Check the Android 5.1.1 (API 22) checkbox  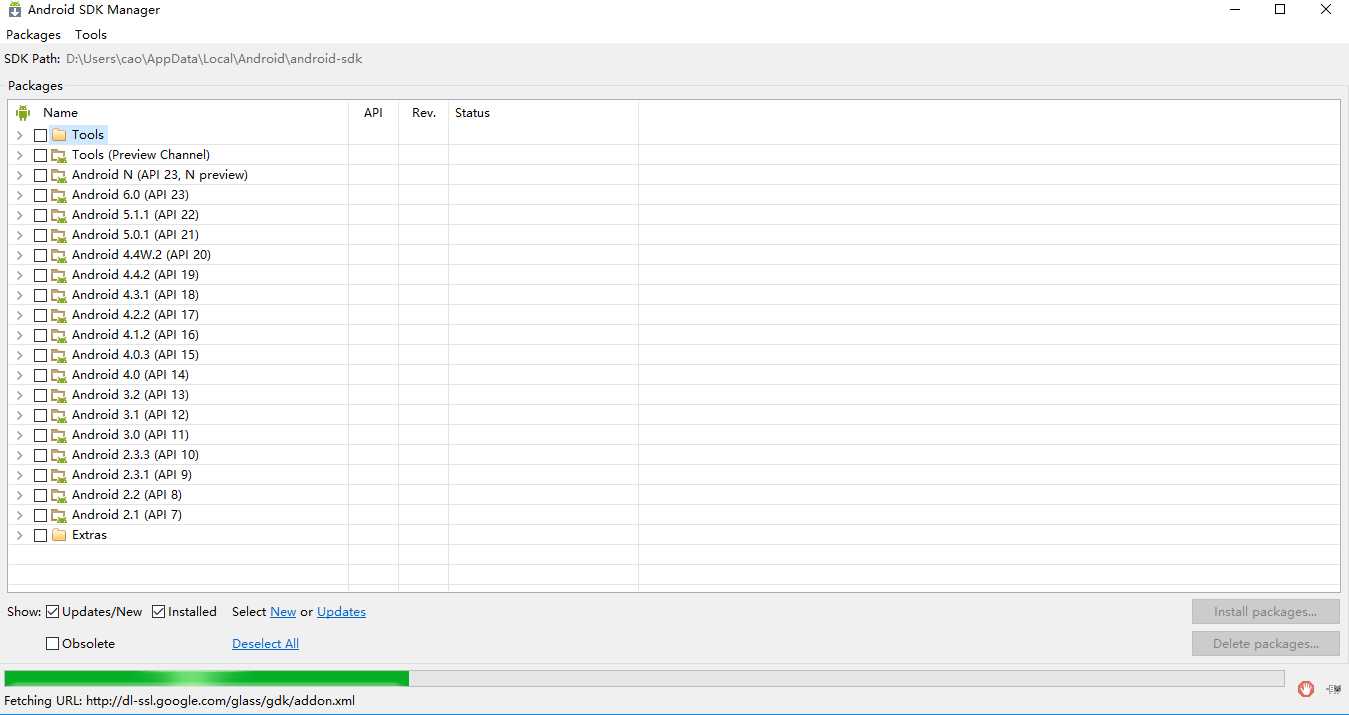point(40,215)
